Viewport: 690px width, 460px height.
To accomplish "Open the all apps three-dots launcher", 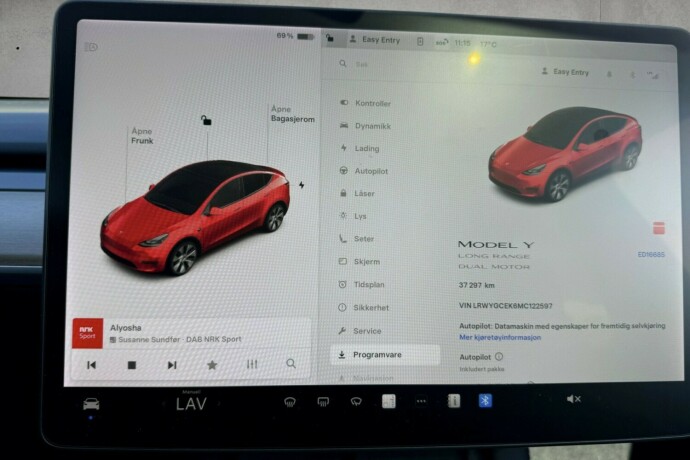I will click(421, 401).
